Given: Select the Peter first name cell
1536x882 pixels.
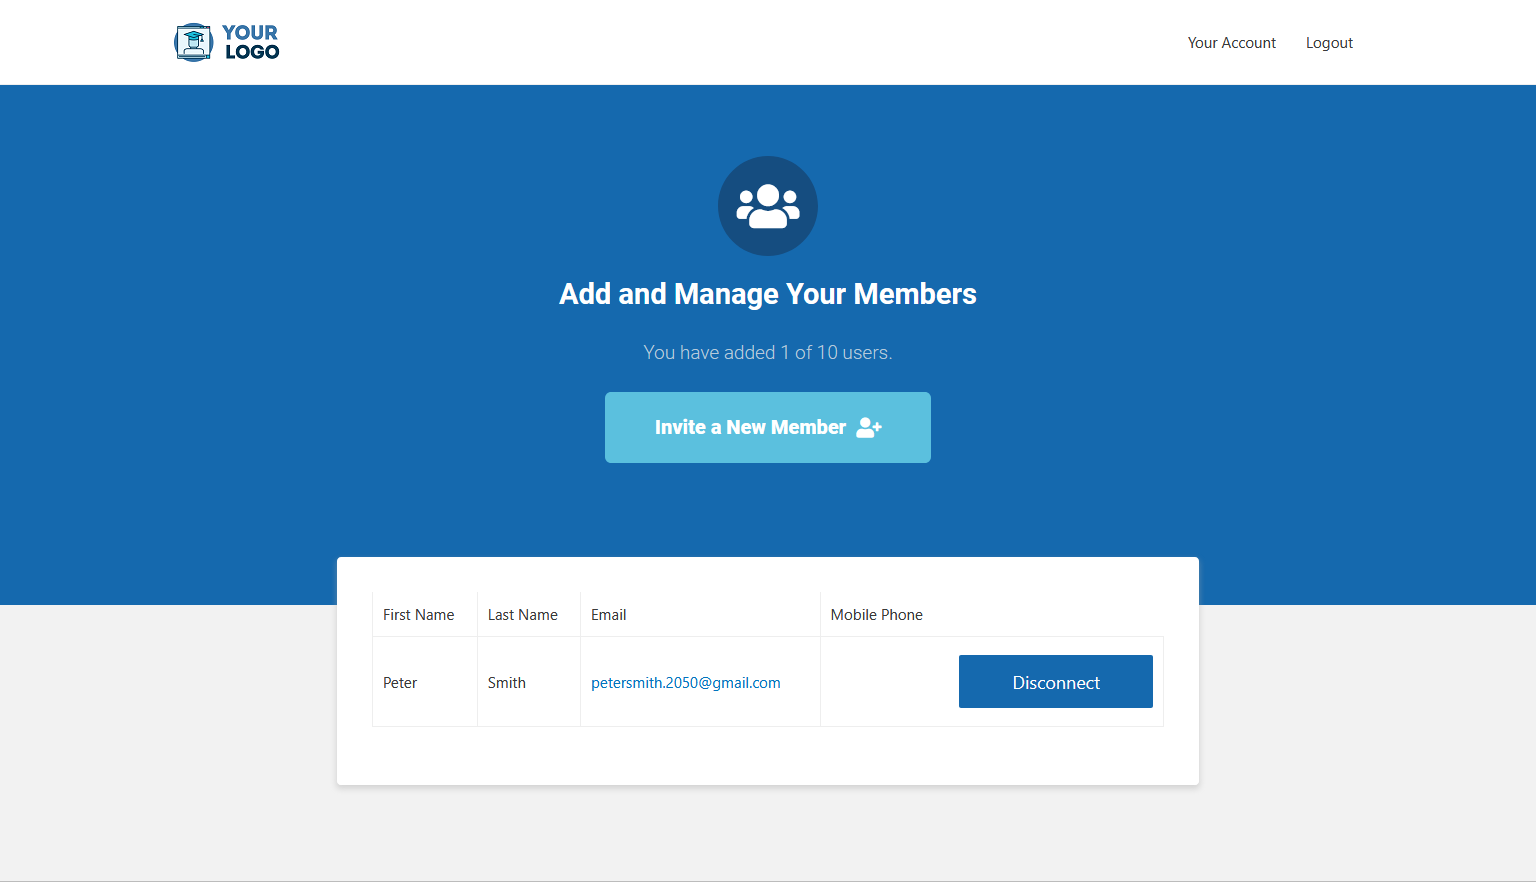Looking at the screenshot, I should (400, 683).
